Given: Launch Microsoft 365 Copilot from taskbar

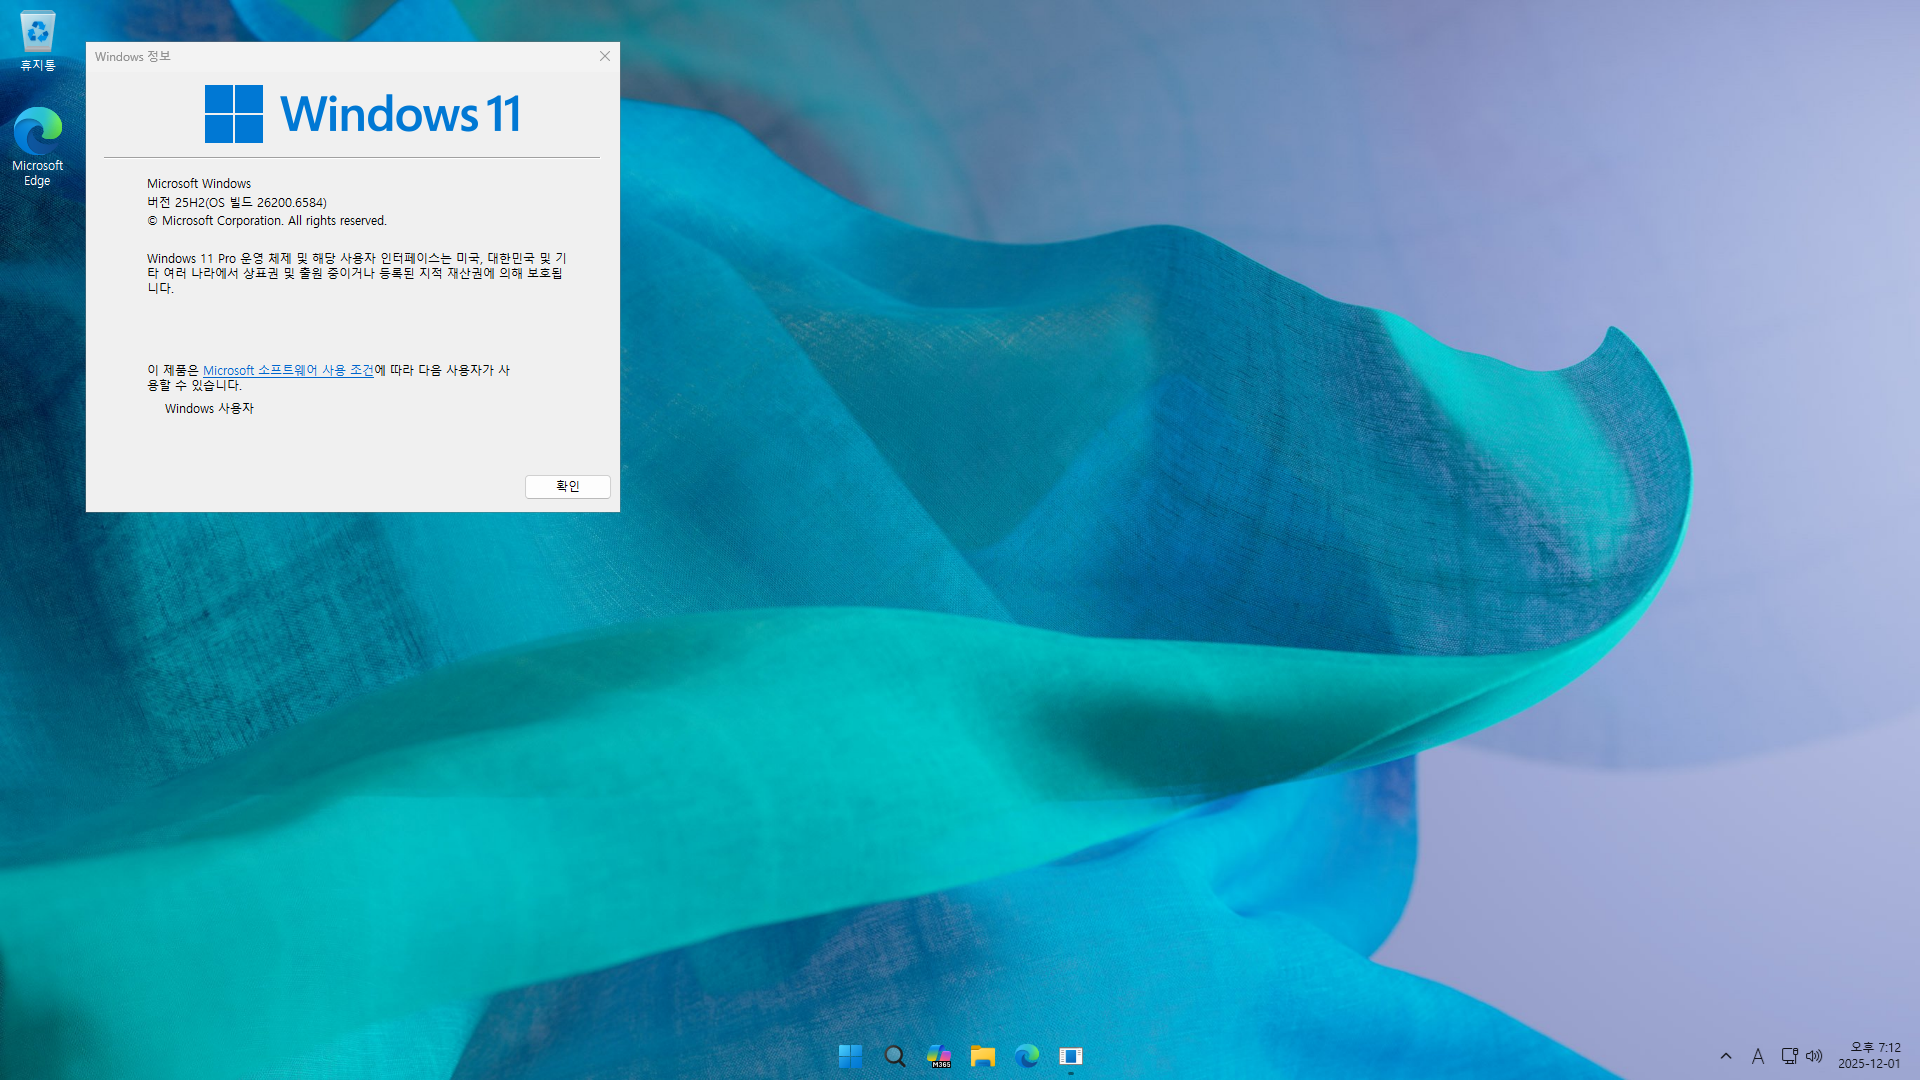Looking at the screenshot, I should (x=939, y=1056).
